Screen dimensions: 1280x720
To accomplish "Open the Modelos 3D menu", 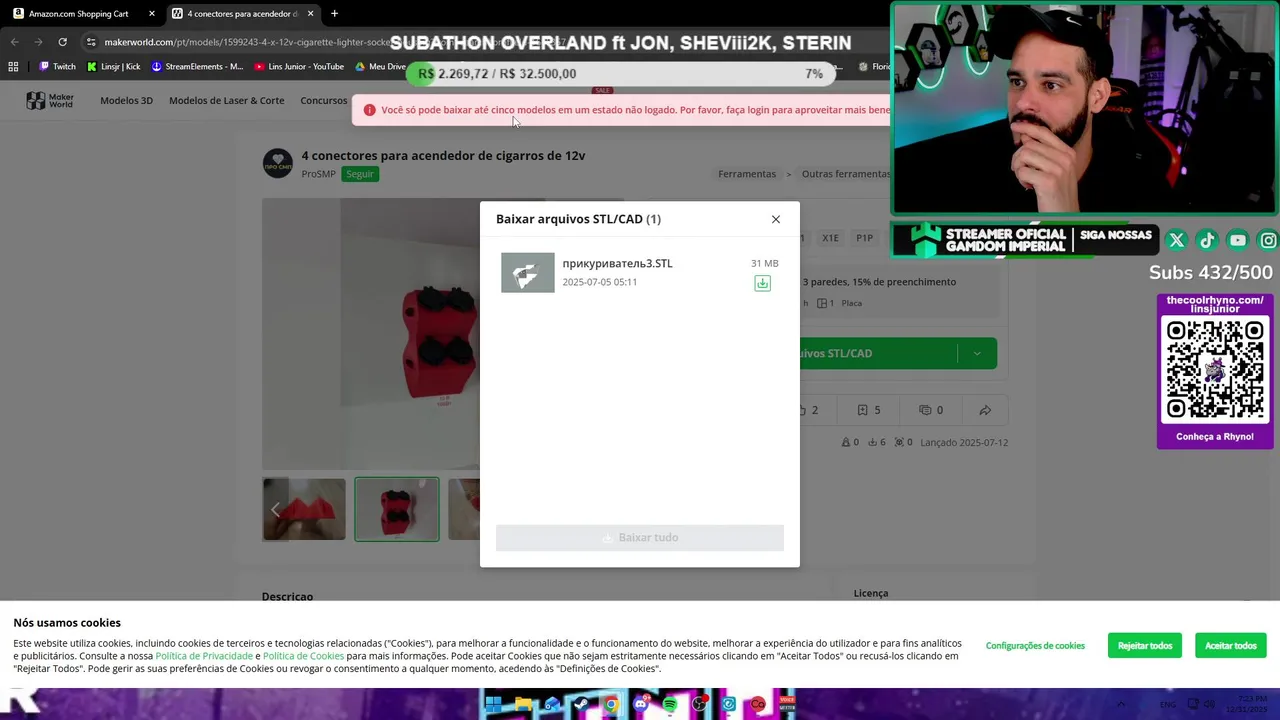I will tap(126, 100).
